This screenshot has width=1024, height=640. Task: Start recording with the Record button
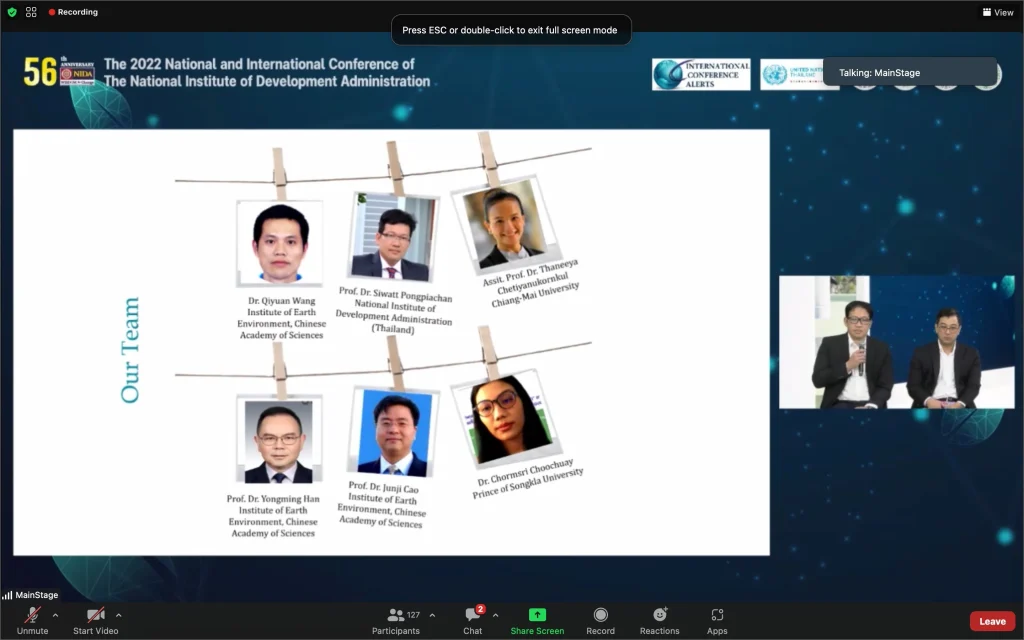[600, 621]
